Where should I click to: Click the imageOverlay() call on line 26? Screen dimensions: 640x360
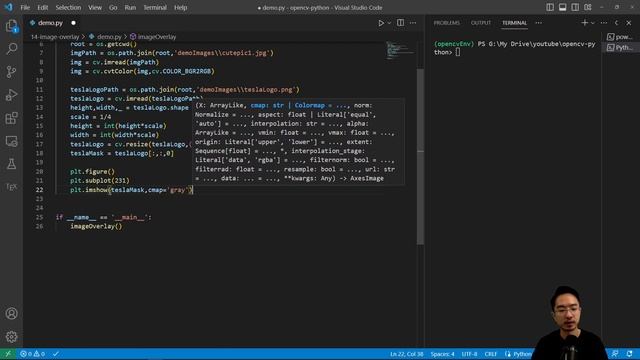(x=96, y=226)
